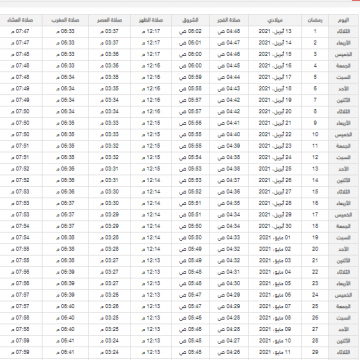Click the ميلادي date column header

tap(275, 20)
